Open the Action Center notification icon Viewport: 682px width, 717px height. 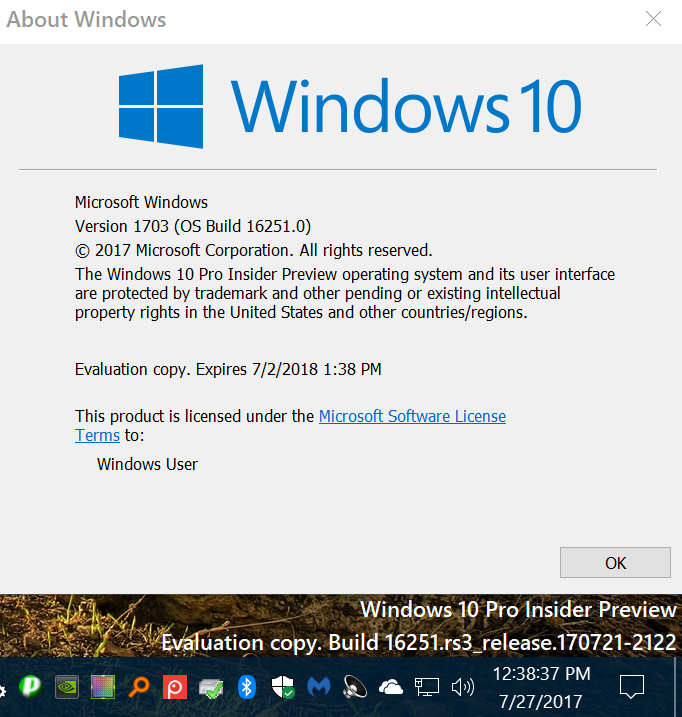tap(632, 687)
